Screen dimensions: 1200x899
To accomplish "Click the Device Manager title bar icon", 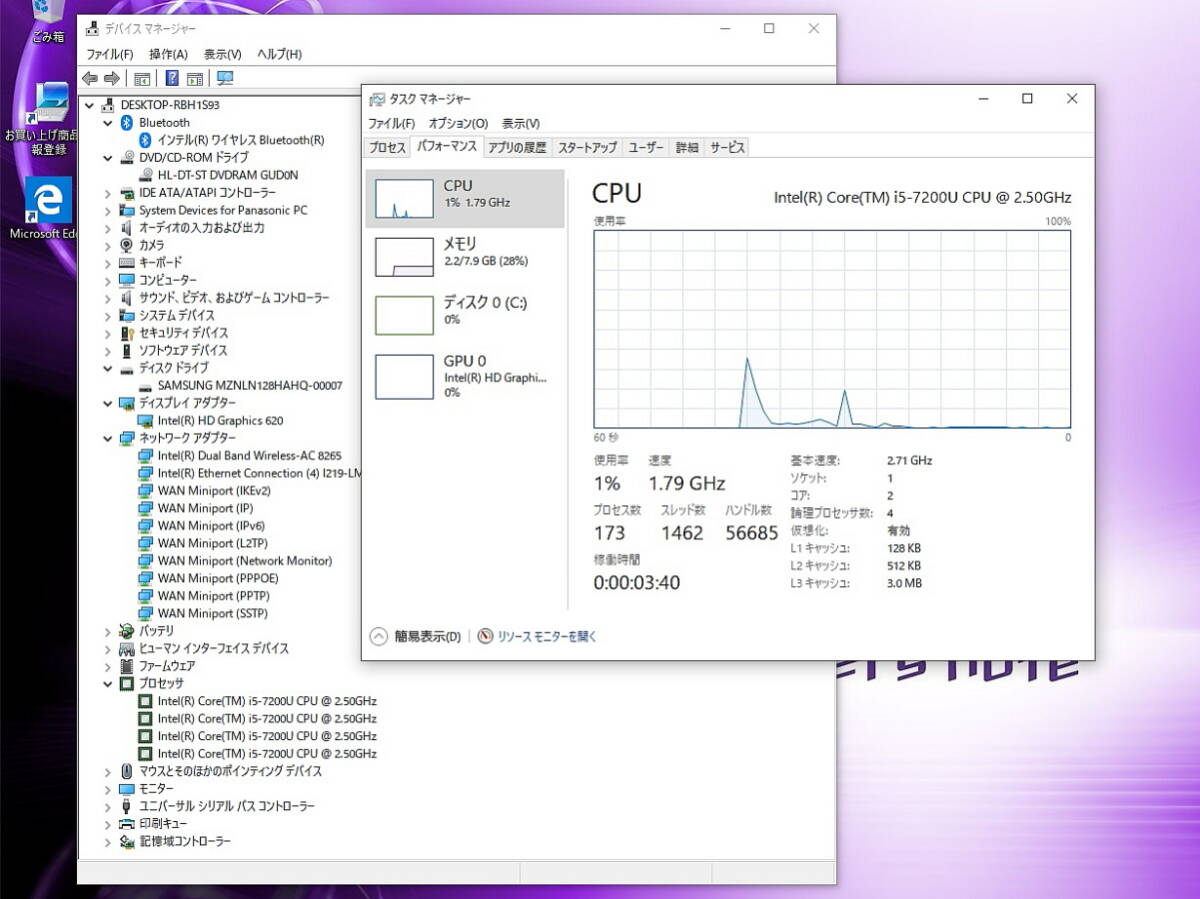I will [x=92, y=29].
